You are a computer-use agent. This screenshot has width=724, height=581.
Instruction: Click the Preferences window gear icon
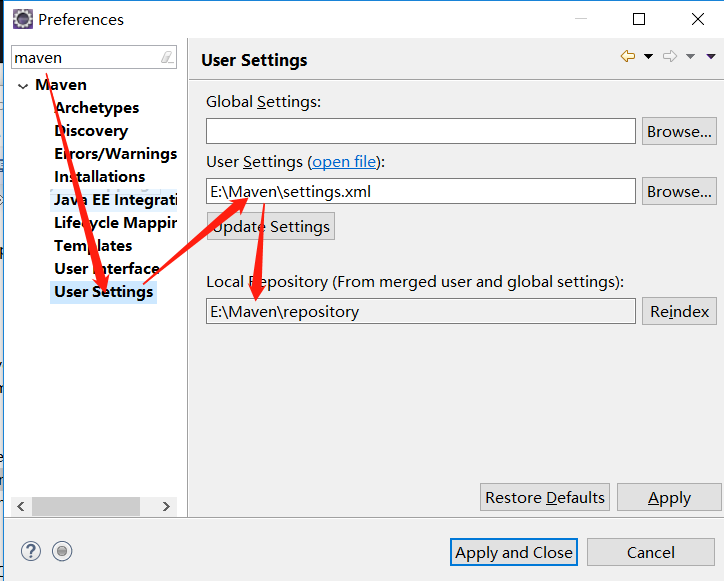[23, 19]
